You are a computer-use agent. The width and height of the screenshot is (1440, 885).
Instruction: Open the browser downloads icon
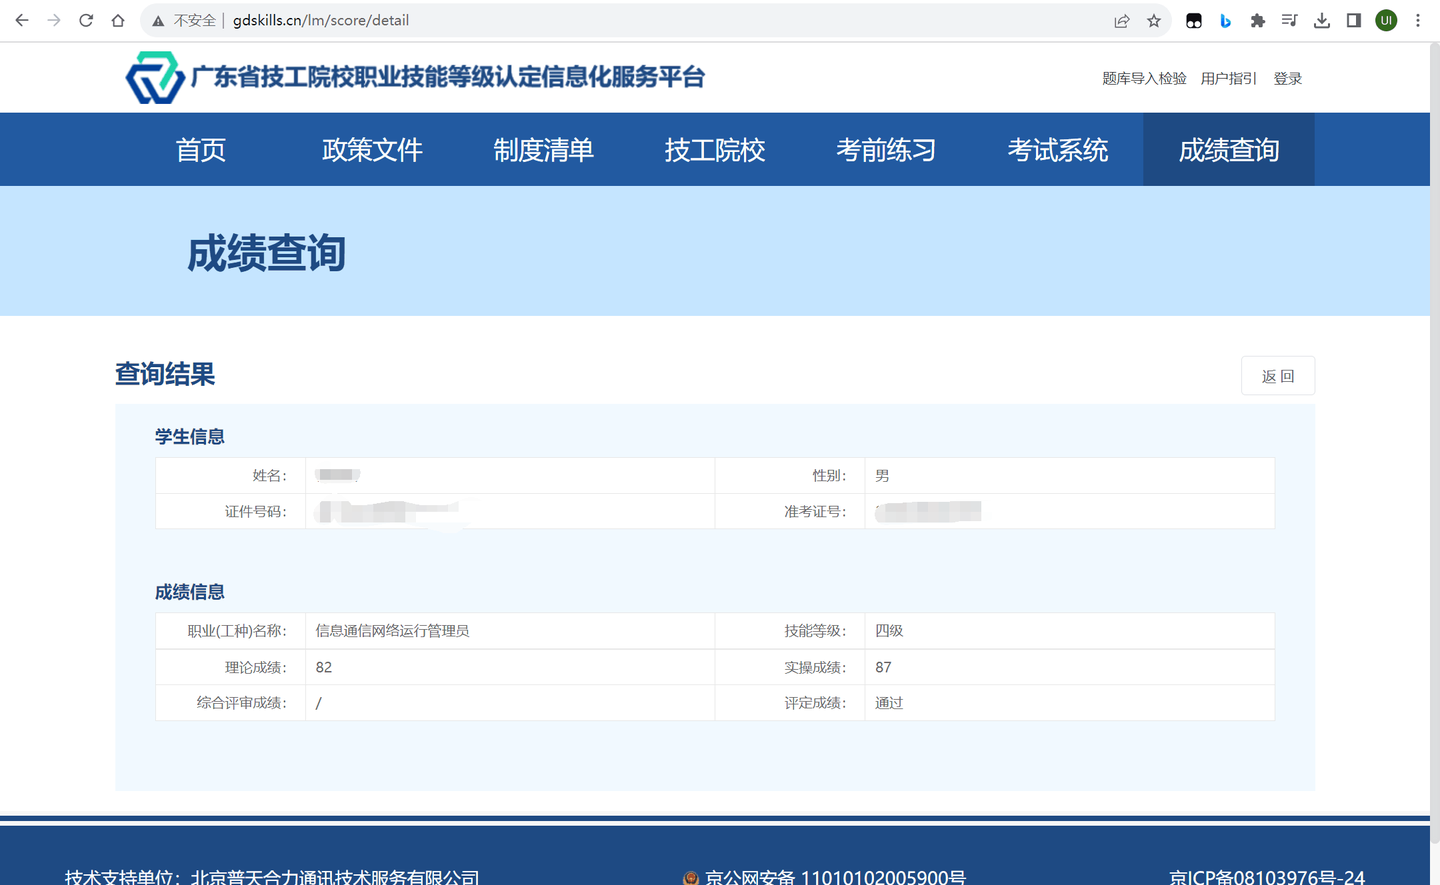click(1322, 20)
